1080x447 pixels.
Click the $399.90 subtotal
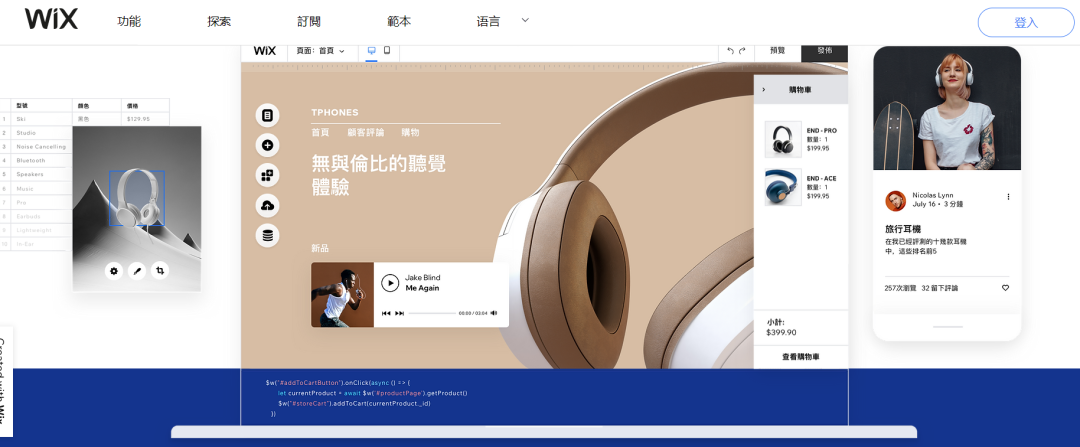781,333
